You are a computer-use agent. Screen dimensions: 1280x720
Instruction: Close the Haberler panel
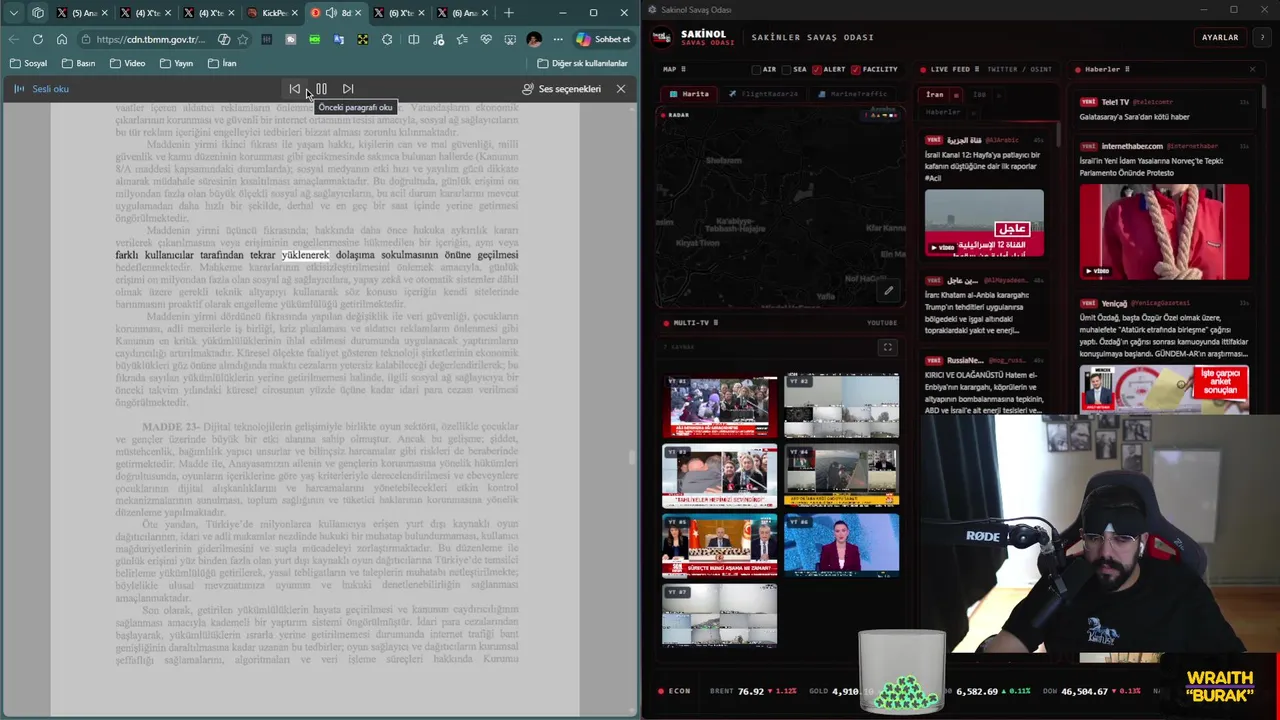click(x=1252, y=69)
